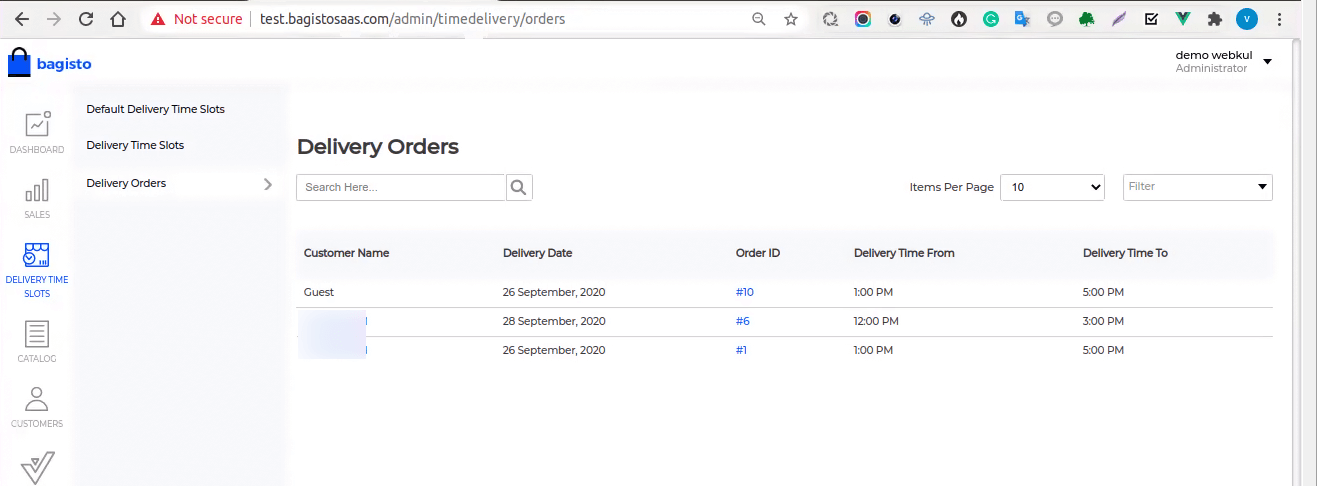1317x486 pixels.
Task: Select Delivery Orders submenu item
Action: pyautogui.click(x=127, y=184)
